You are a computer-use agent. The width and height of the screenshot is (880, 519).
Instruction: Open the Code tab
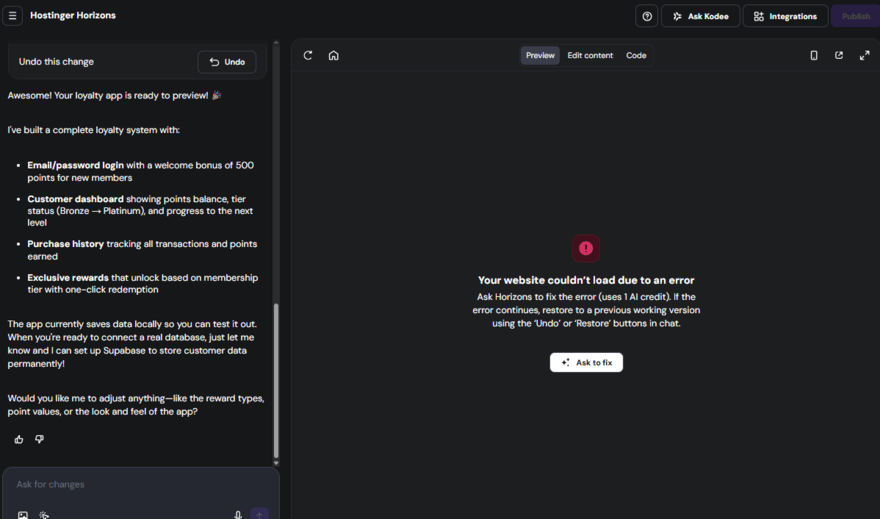tap(636, 55)
